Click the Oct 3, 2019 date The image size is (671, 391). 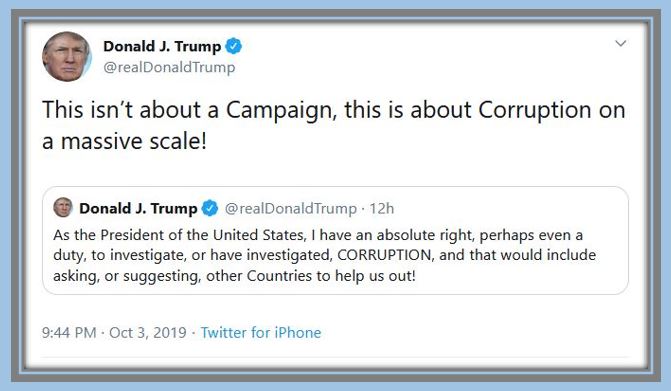[x=148, y=332]
